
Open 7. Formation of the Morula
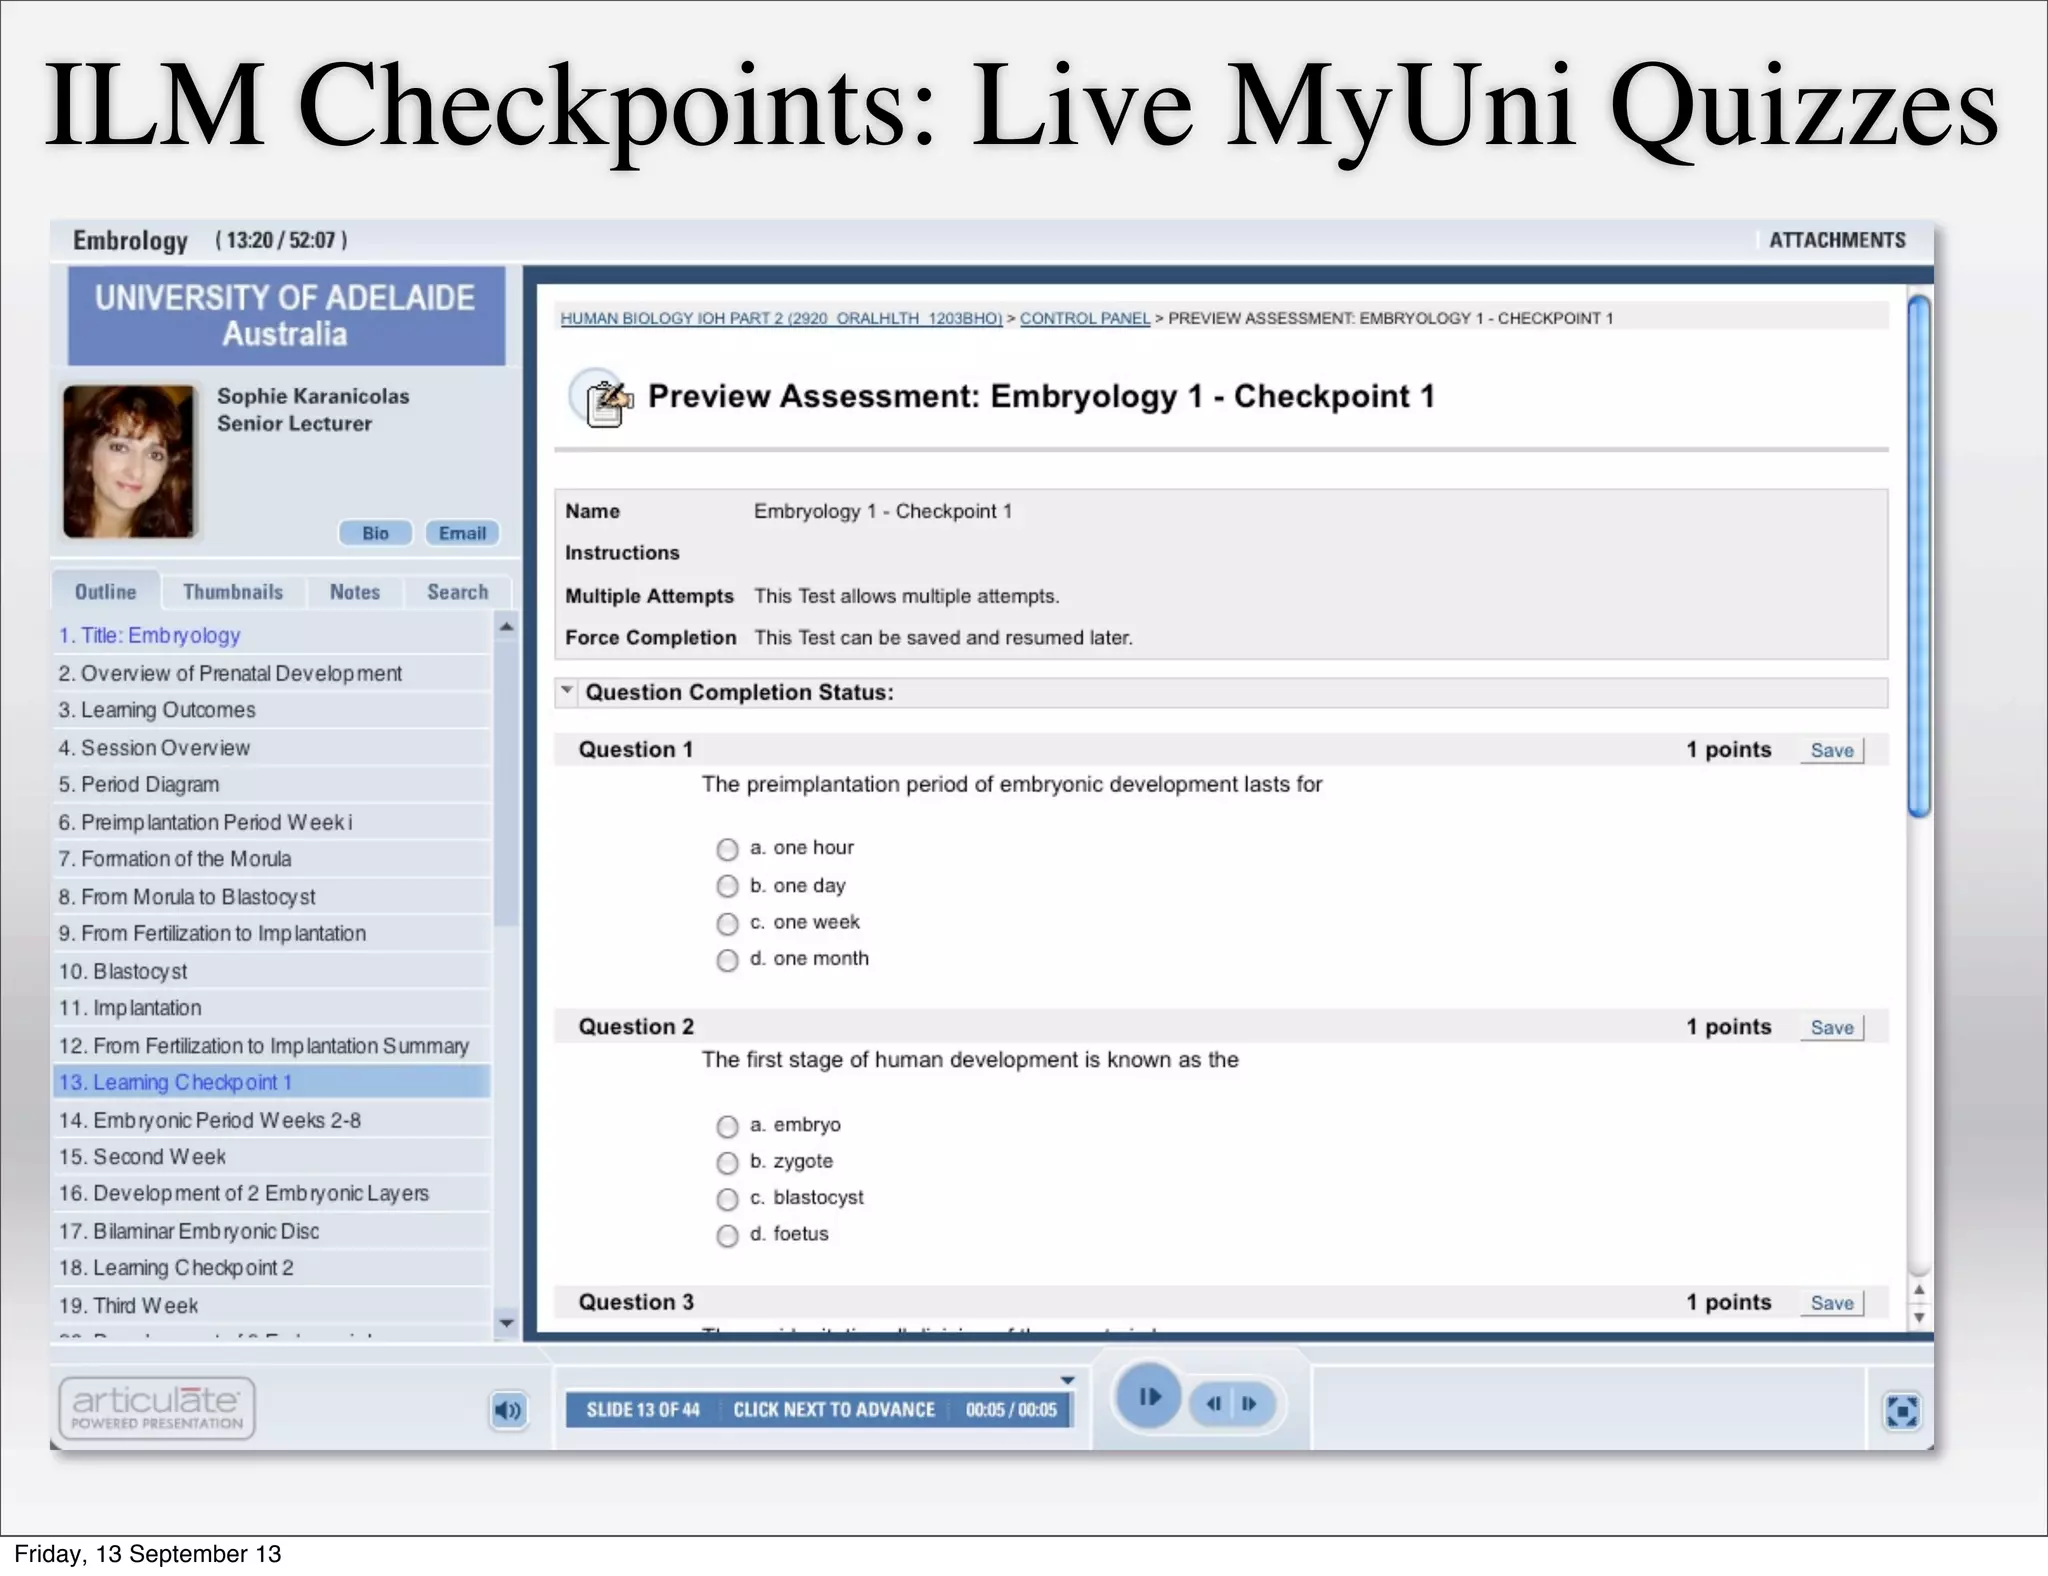tap(272, 859)
